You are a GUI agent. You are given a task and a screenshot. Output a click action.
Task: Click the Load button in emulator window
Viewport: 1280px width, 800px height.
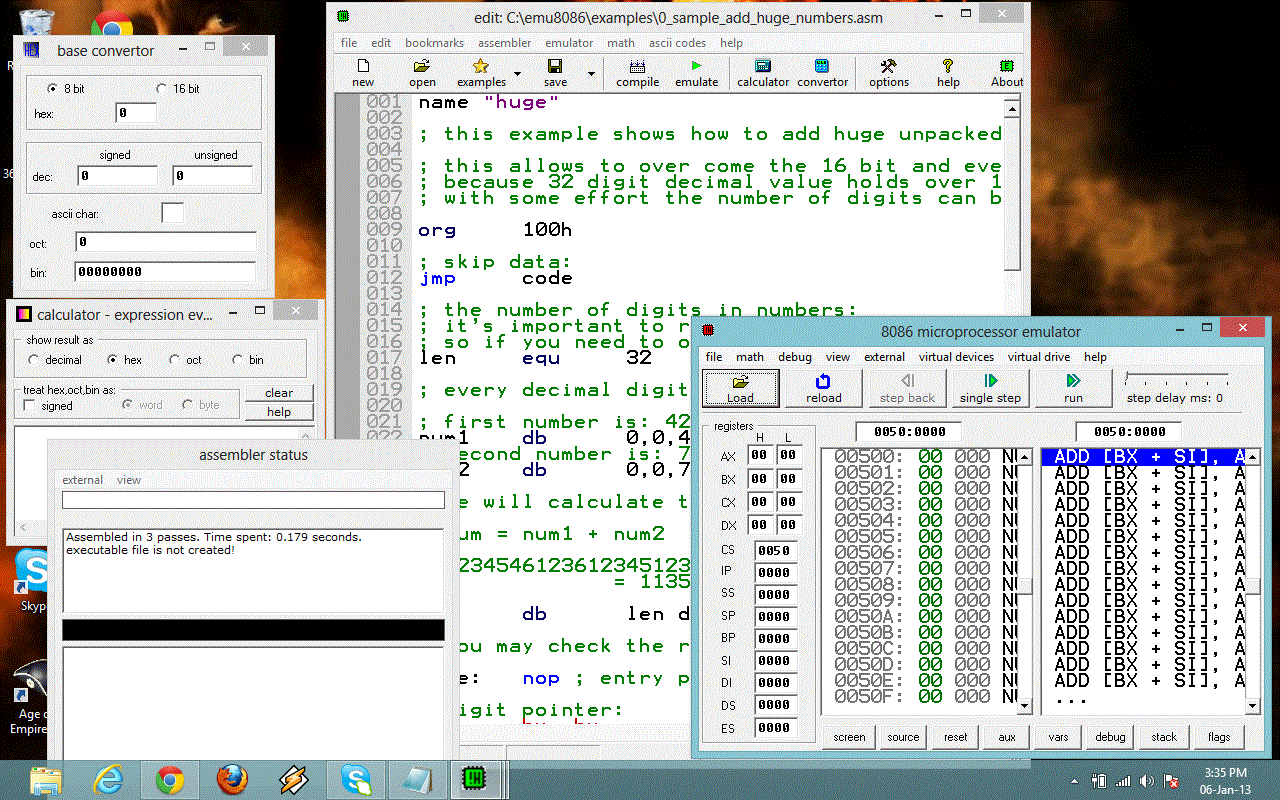(x=741, y=388)
